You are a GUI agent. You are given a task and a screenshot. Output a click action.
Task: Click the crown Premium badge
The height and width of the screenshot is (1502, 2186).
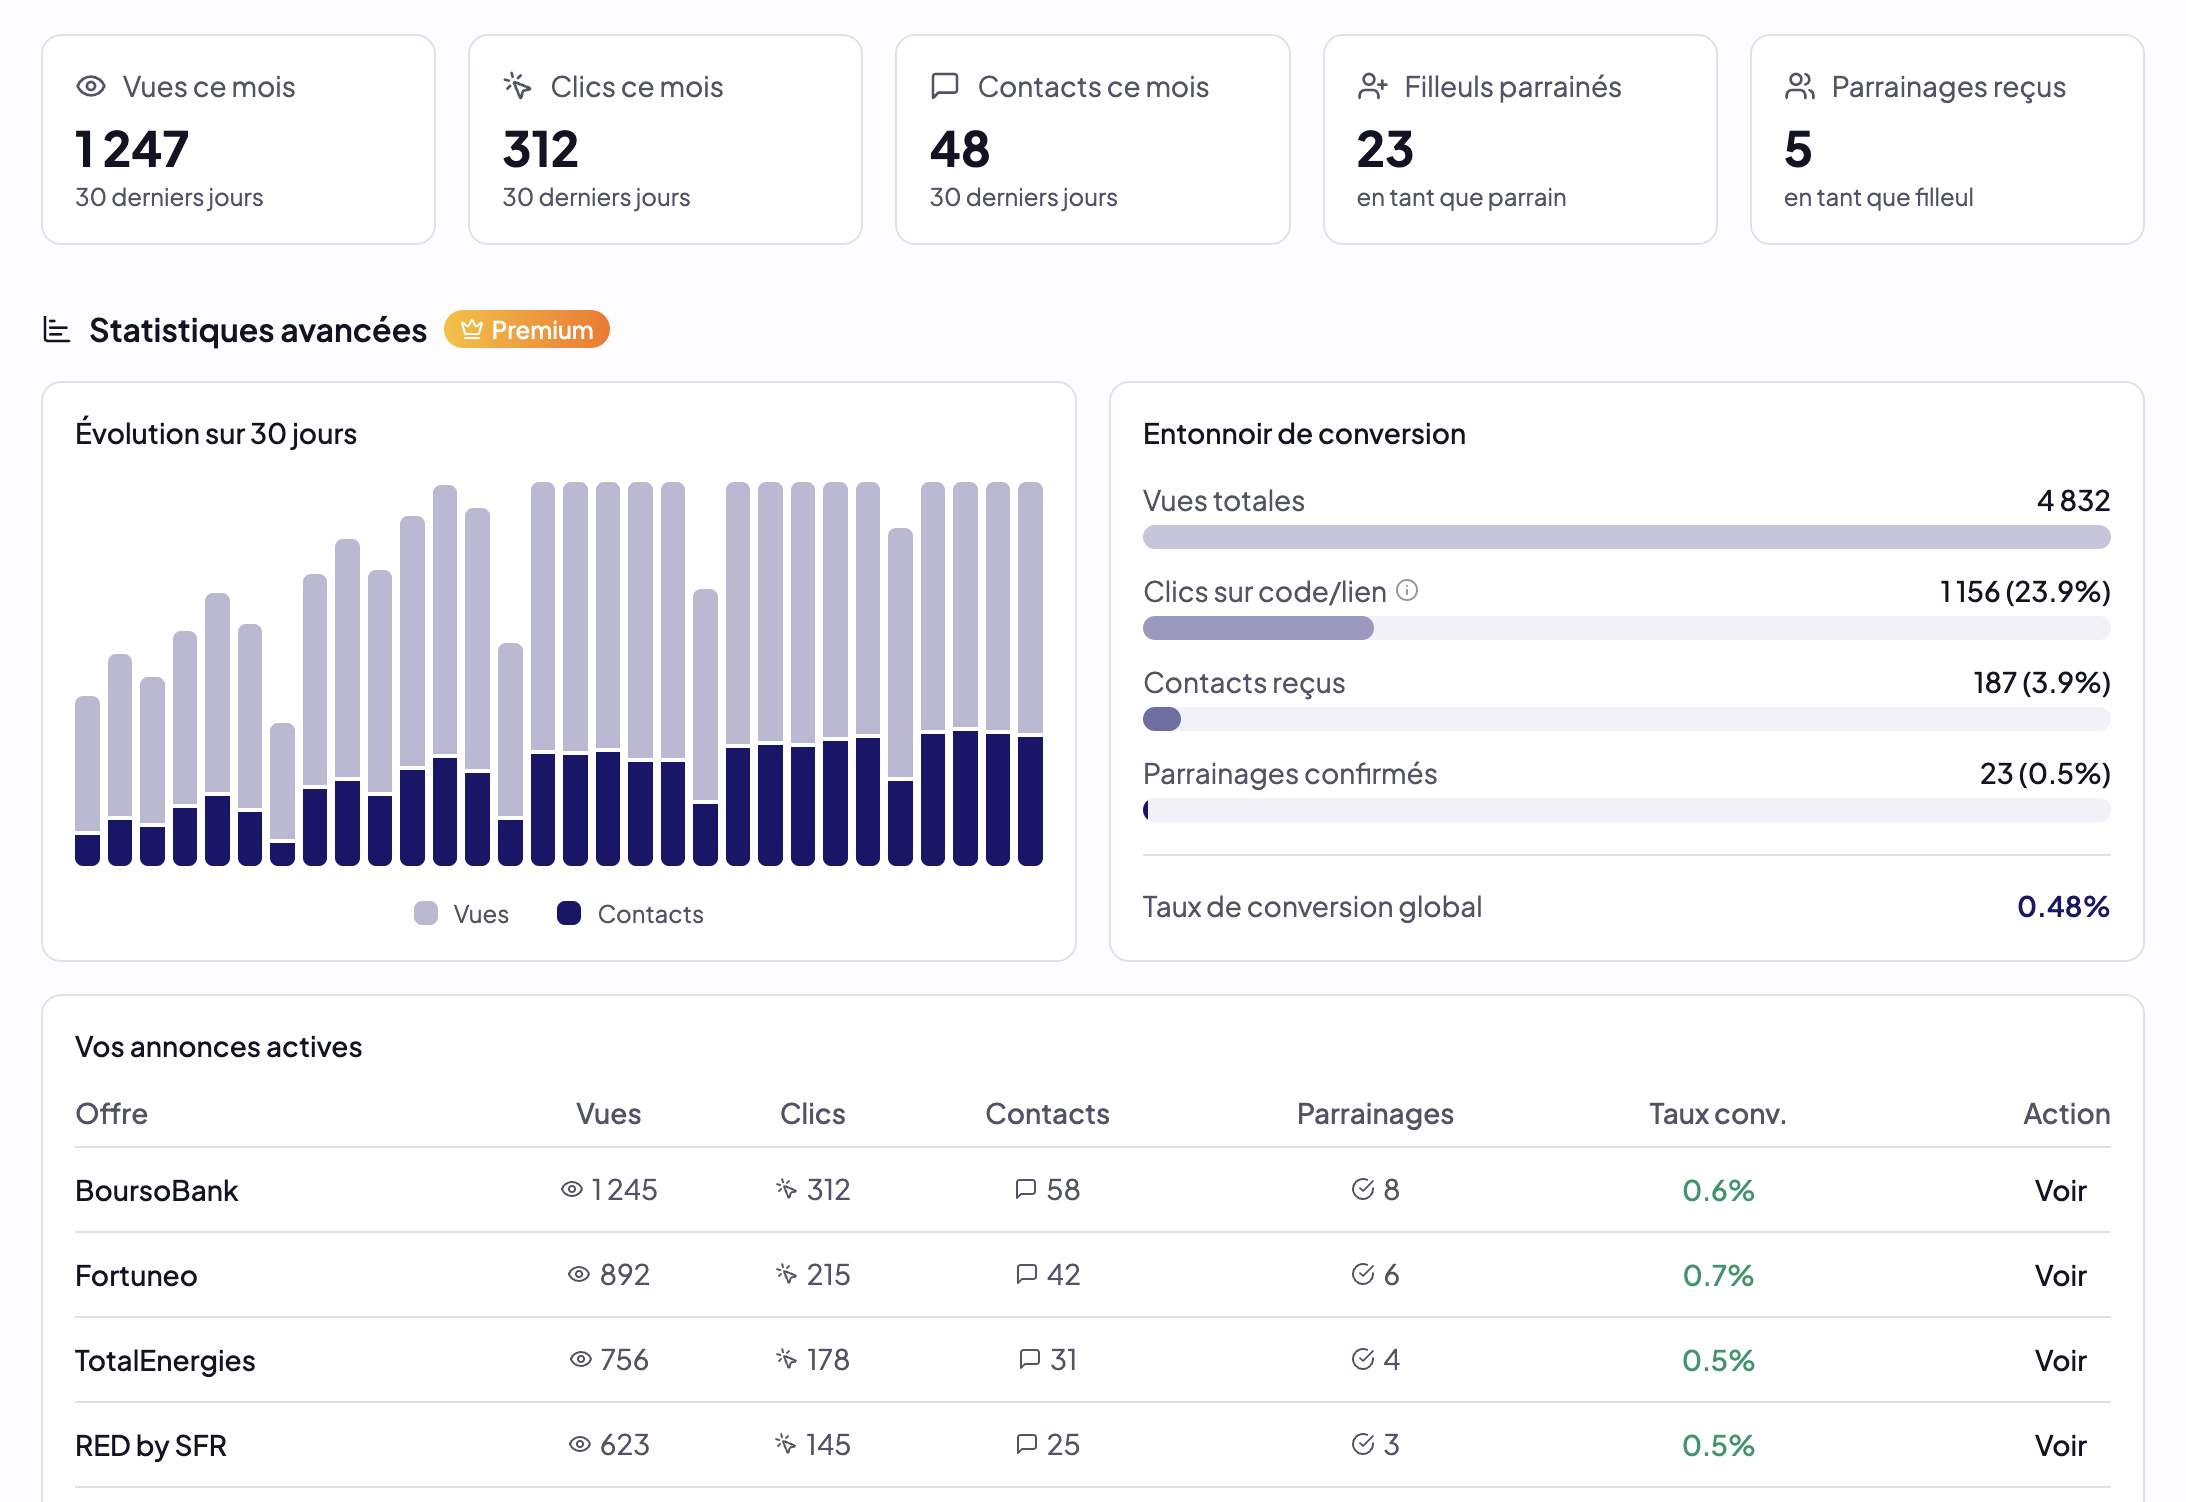coord(527,329)
